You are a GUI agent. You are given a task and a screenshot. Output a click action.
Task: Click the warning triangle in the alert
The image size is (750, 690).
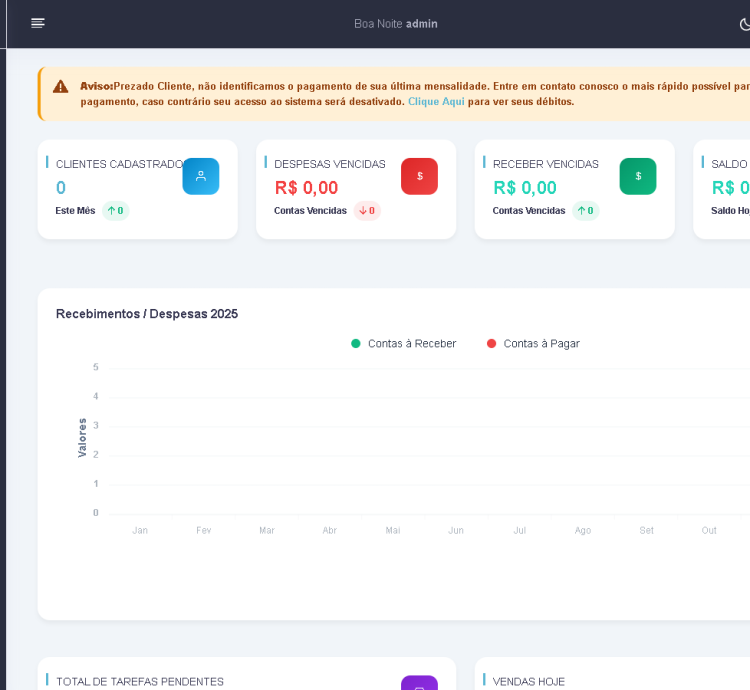coord(61,87)
